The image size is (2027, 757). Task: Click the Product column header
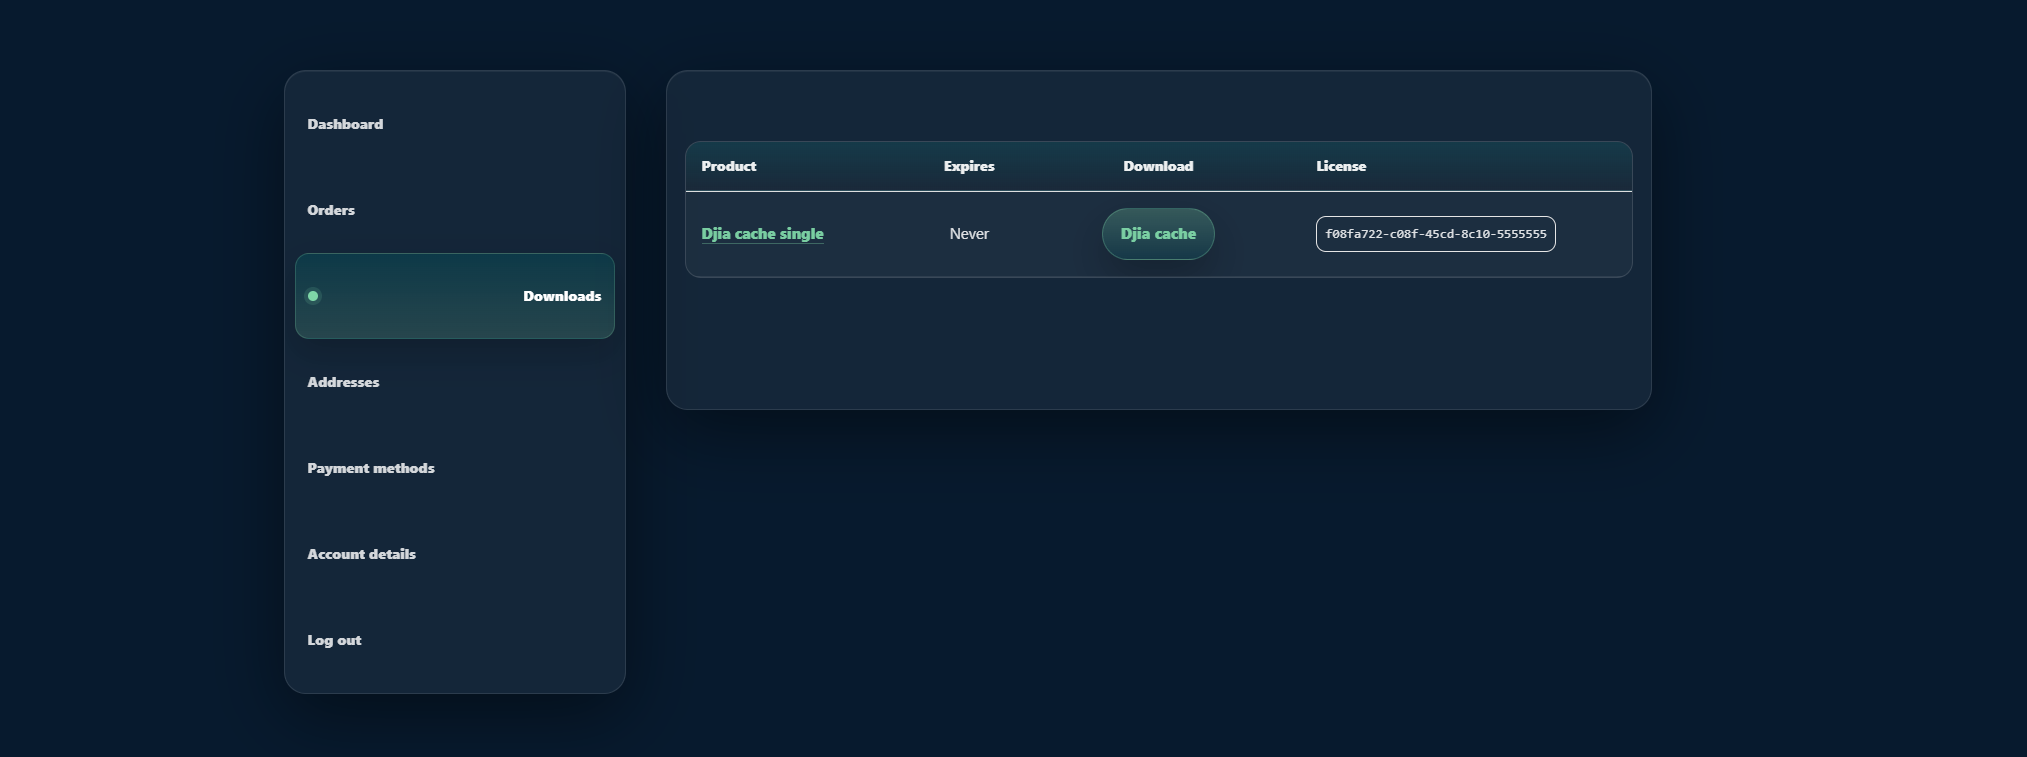pyautogui.click(x=729, y=166)
